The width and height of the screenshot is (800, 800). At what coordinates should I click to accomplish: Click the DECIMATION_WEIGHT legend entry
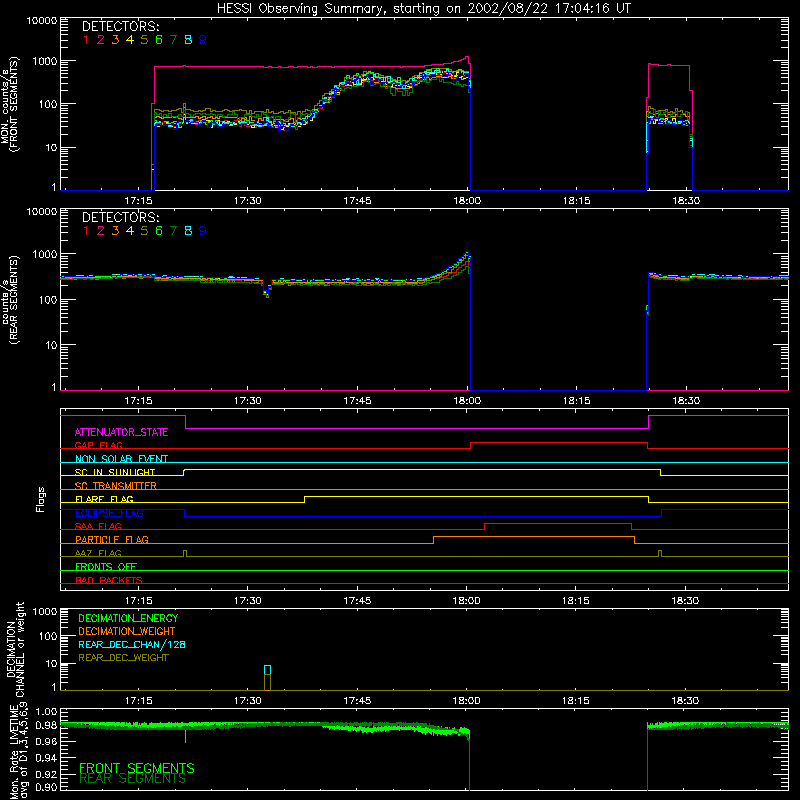click(127, 632)
